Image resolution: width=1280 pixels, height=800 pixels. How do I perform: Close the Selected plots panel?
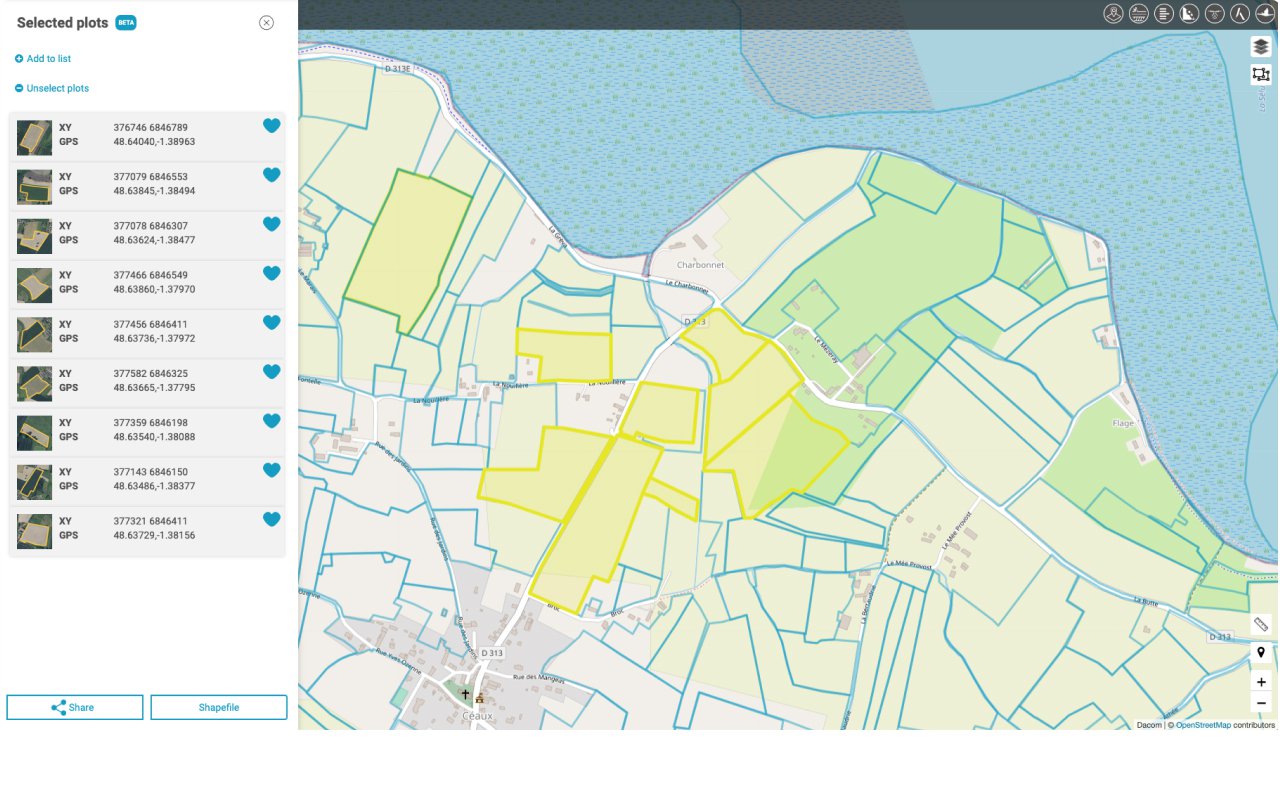coord(266,23)
